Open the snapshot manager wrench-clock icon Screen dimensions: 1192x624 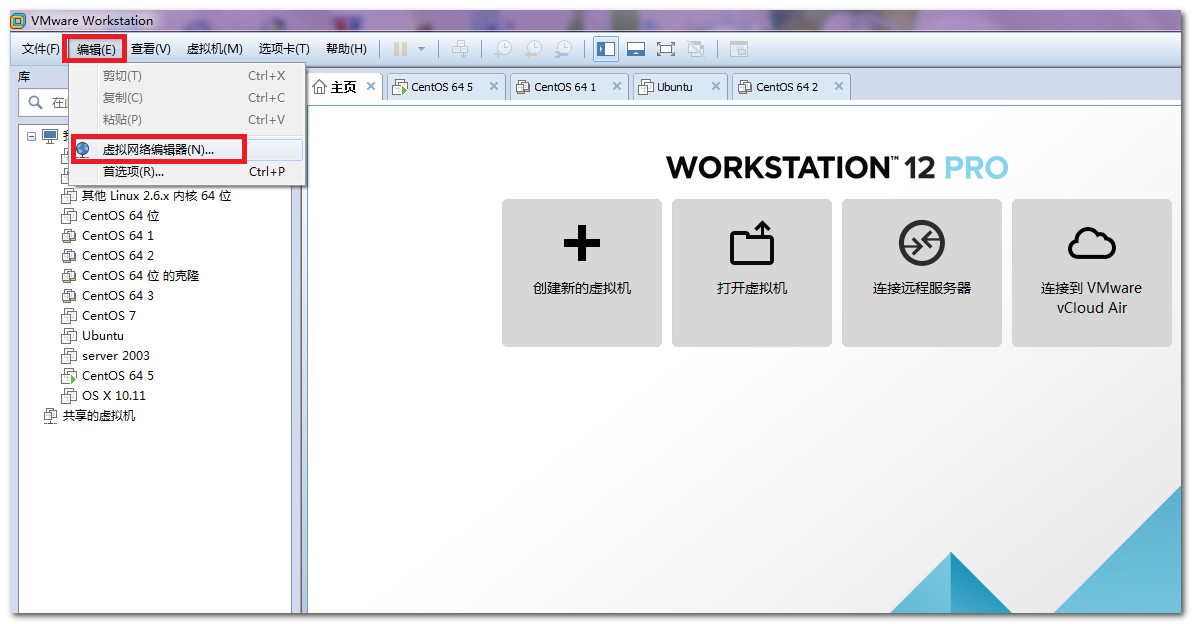pyautogui.click(x=563, y=49)
